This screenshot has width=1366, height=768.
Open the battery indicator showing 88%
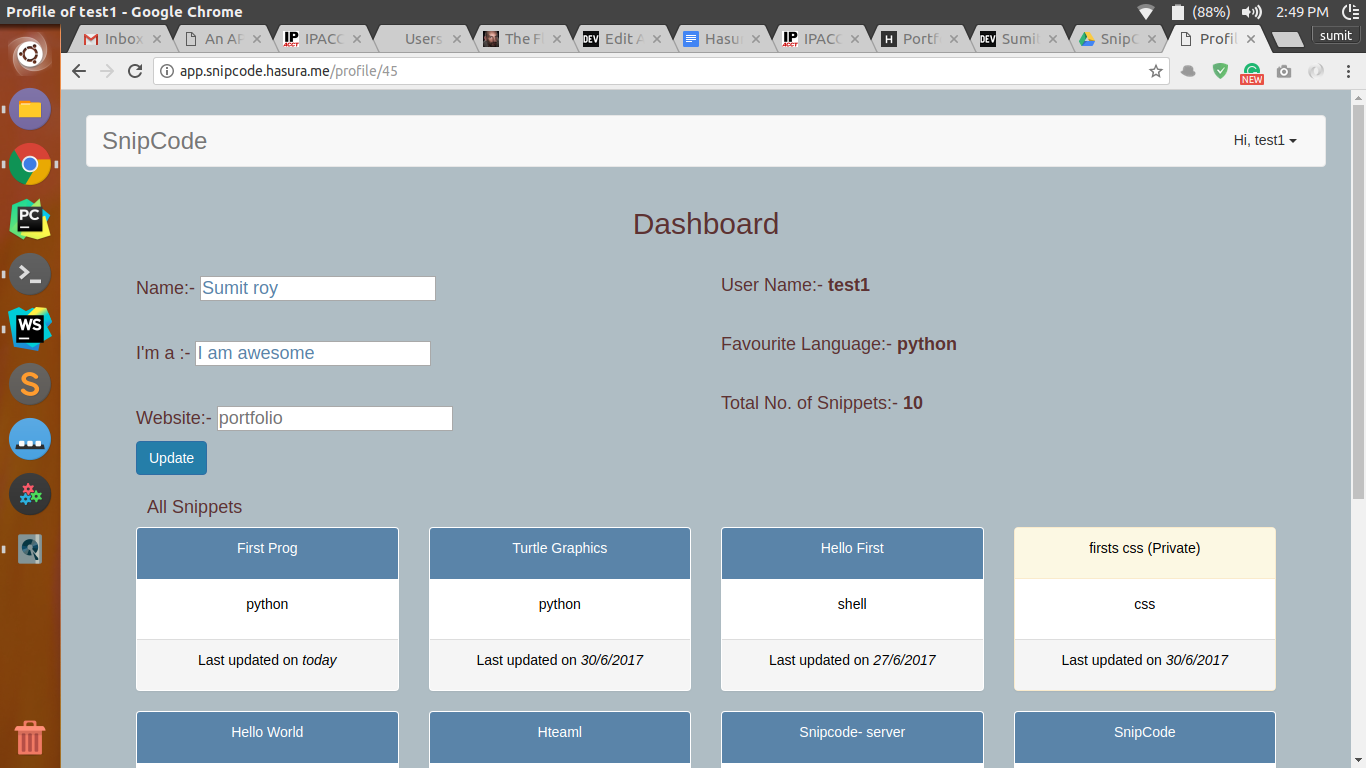(1200, 12)
